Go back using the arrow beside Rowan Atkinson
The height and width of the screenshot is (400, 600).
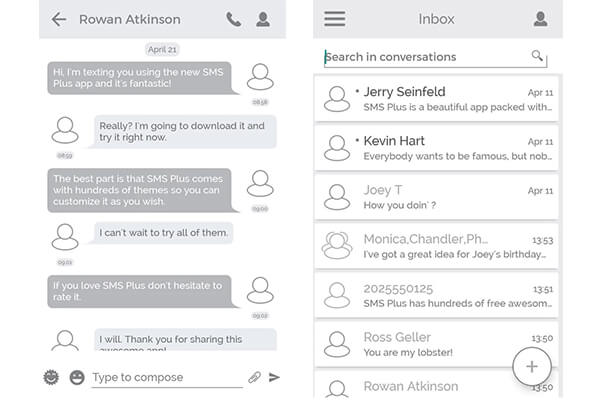(x=59, y=19)
